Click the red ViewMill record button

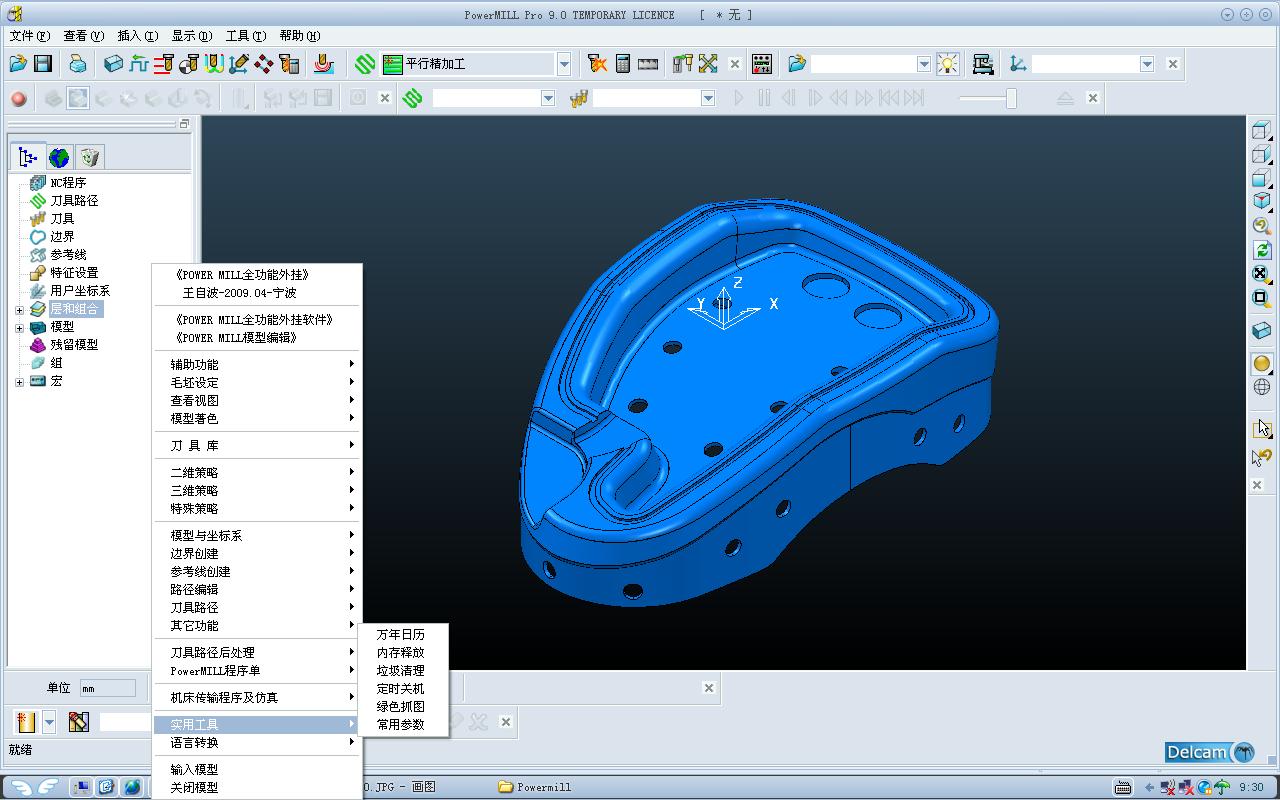(x=18, y=98)
